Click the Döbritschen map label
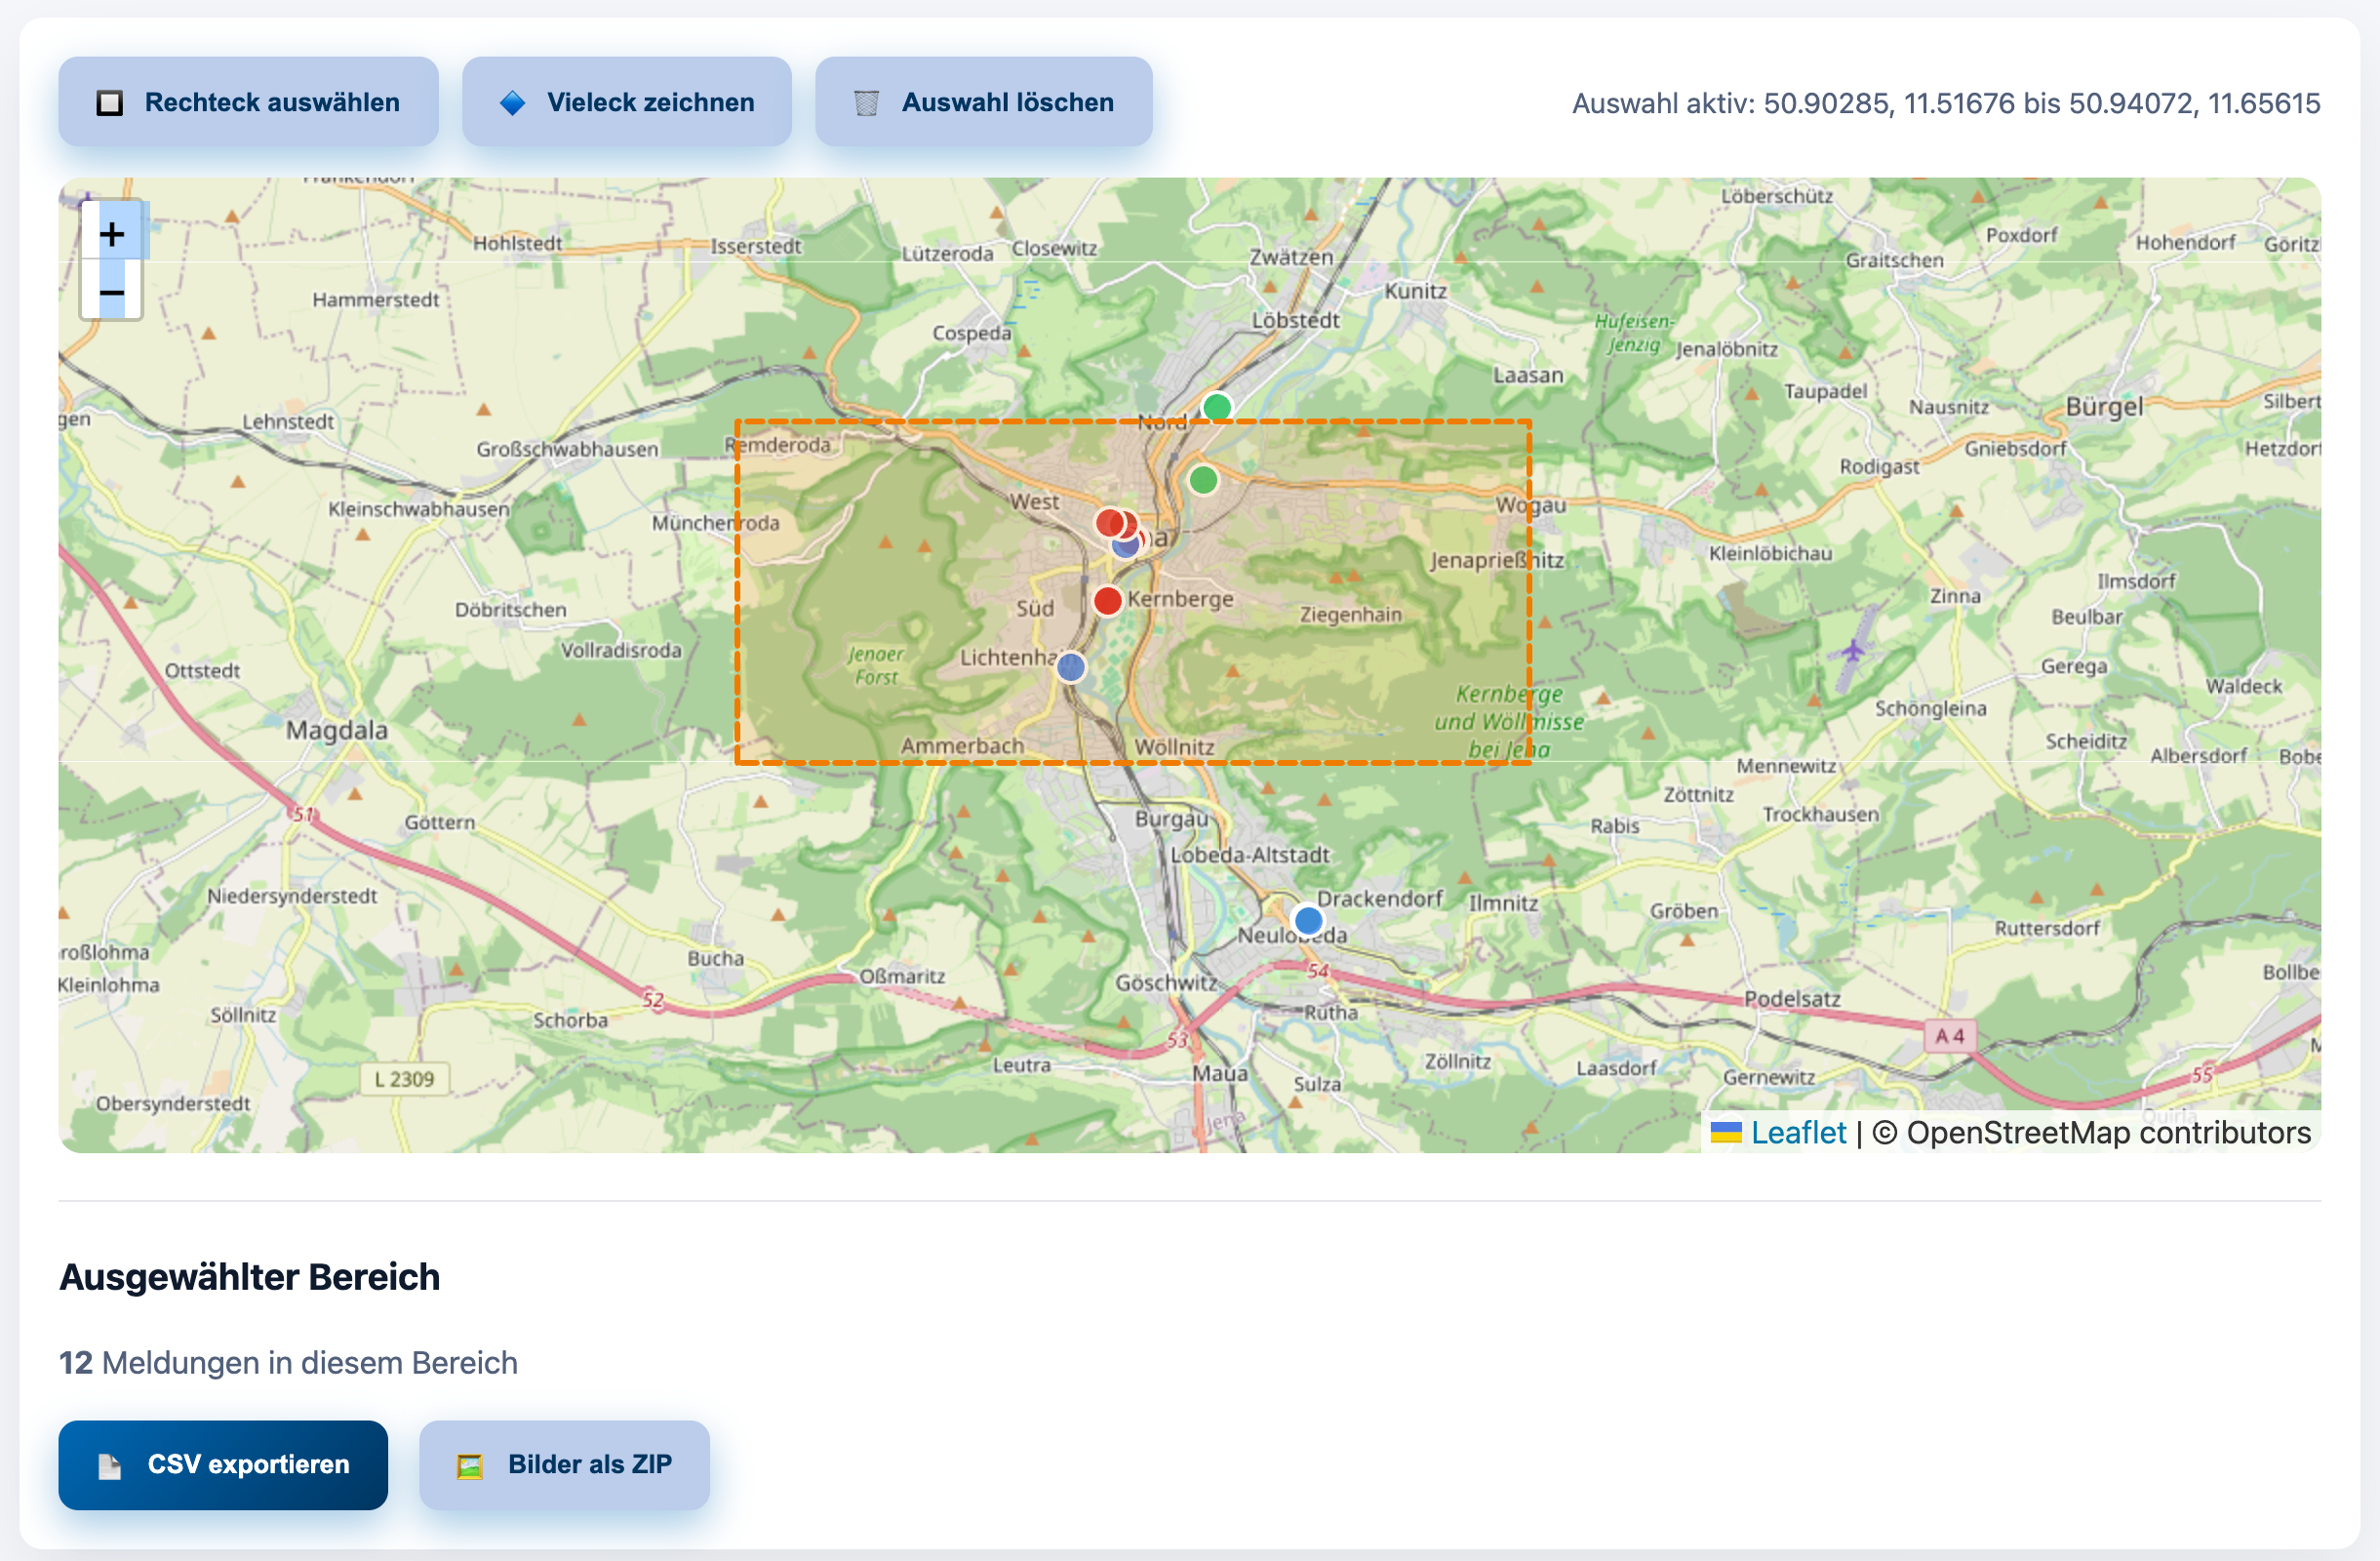 pos(510,610)
